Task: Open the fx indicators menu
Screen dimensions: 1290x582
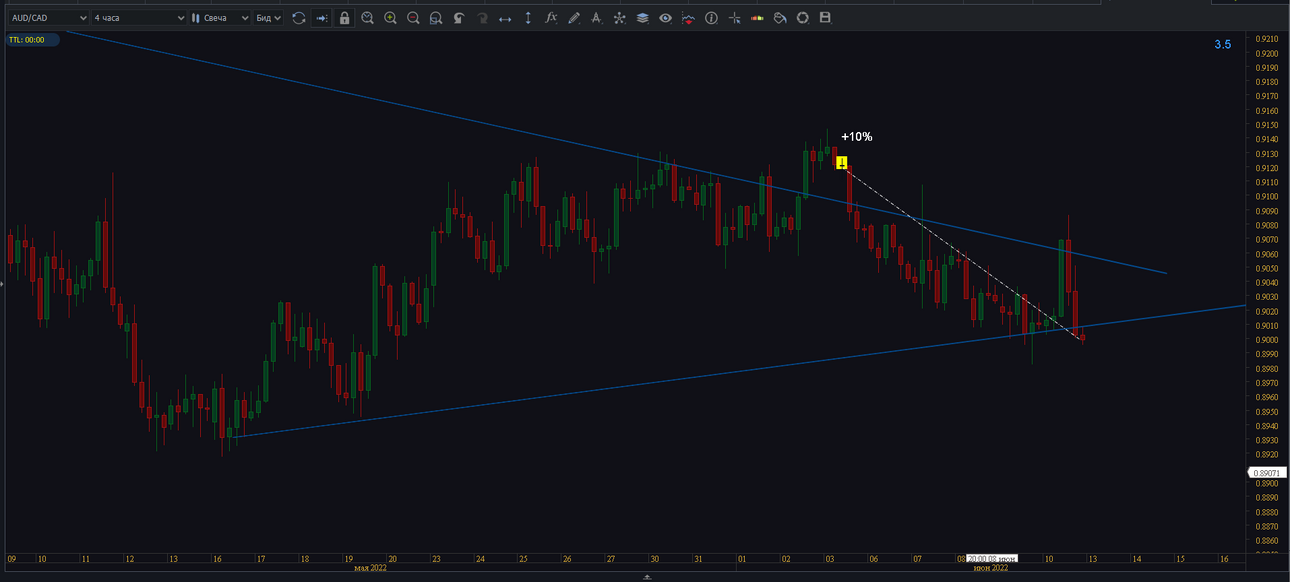Action: click(x=551, y=18)
